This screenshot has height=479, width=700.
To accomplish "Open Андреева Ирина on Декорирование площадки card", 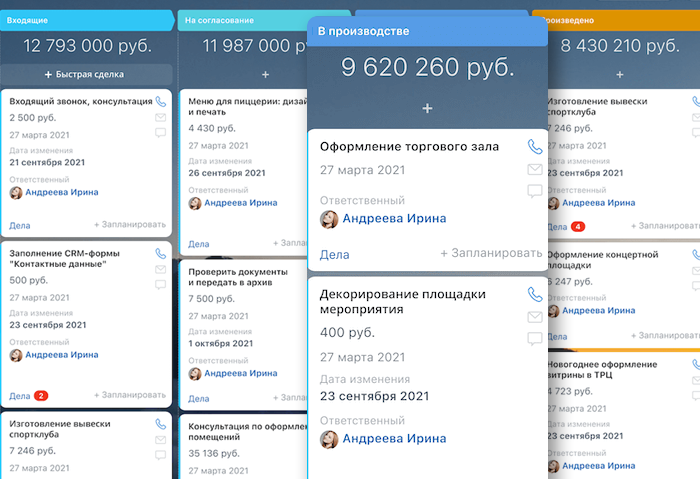I will (x=393, y=438).
